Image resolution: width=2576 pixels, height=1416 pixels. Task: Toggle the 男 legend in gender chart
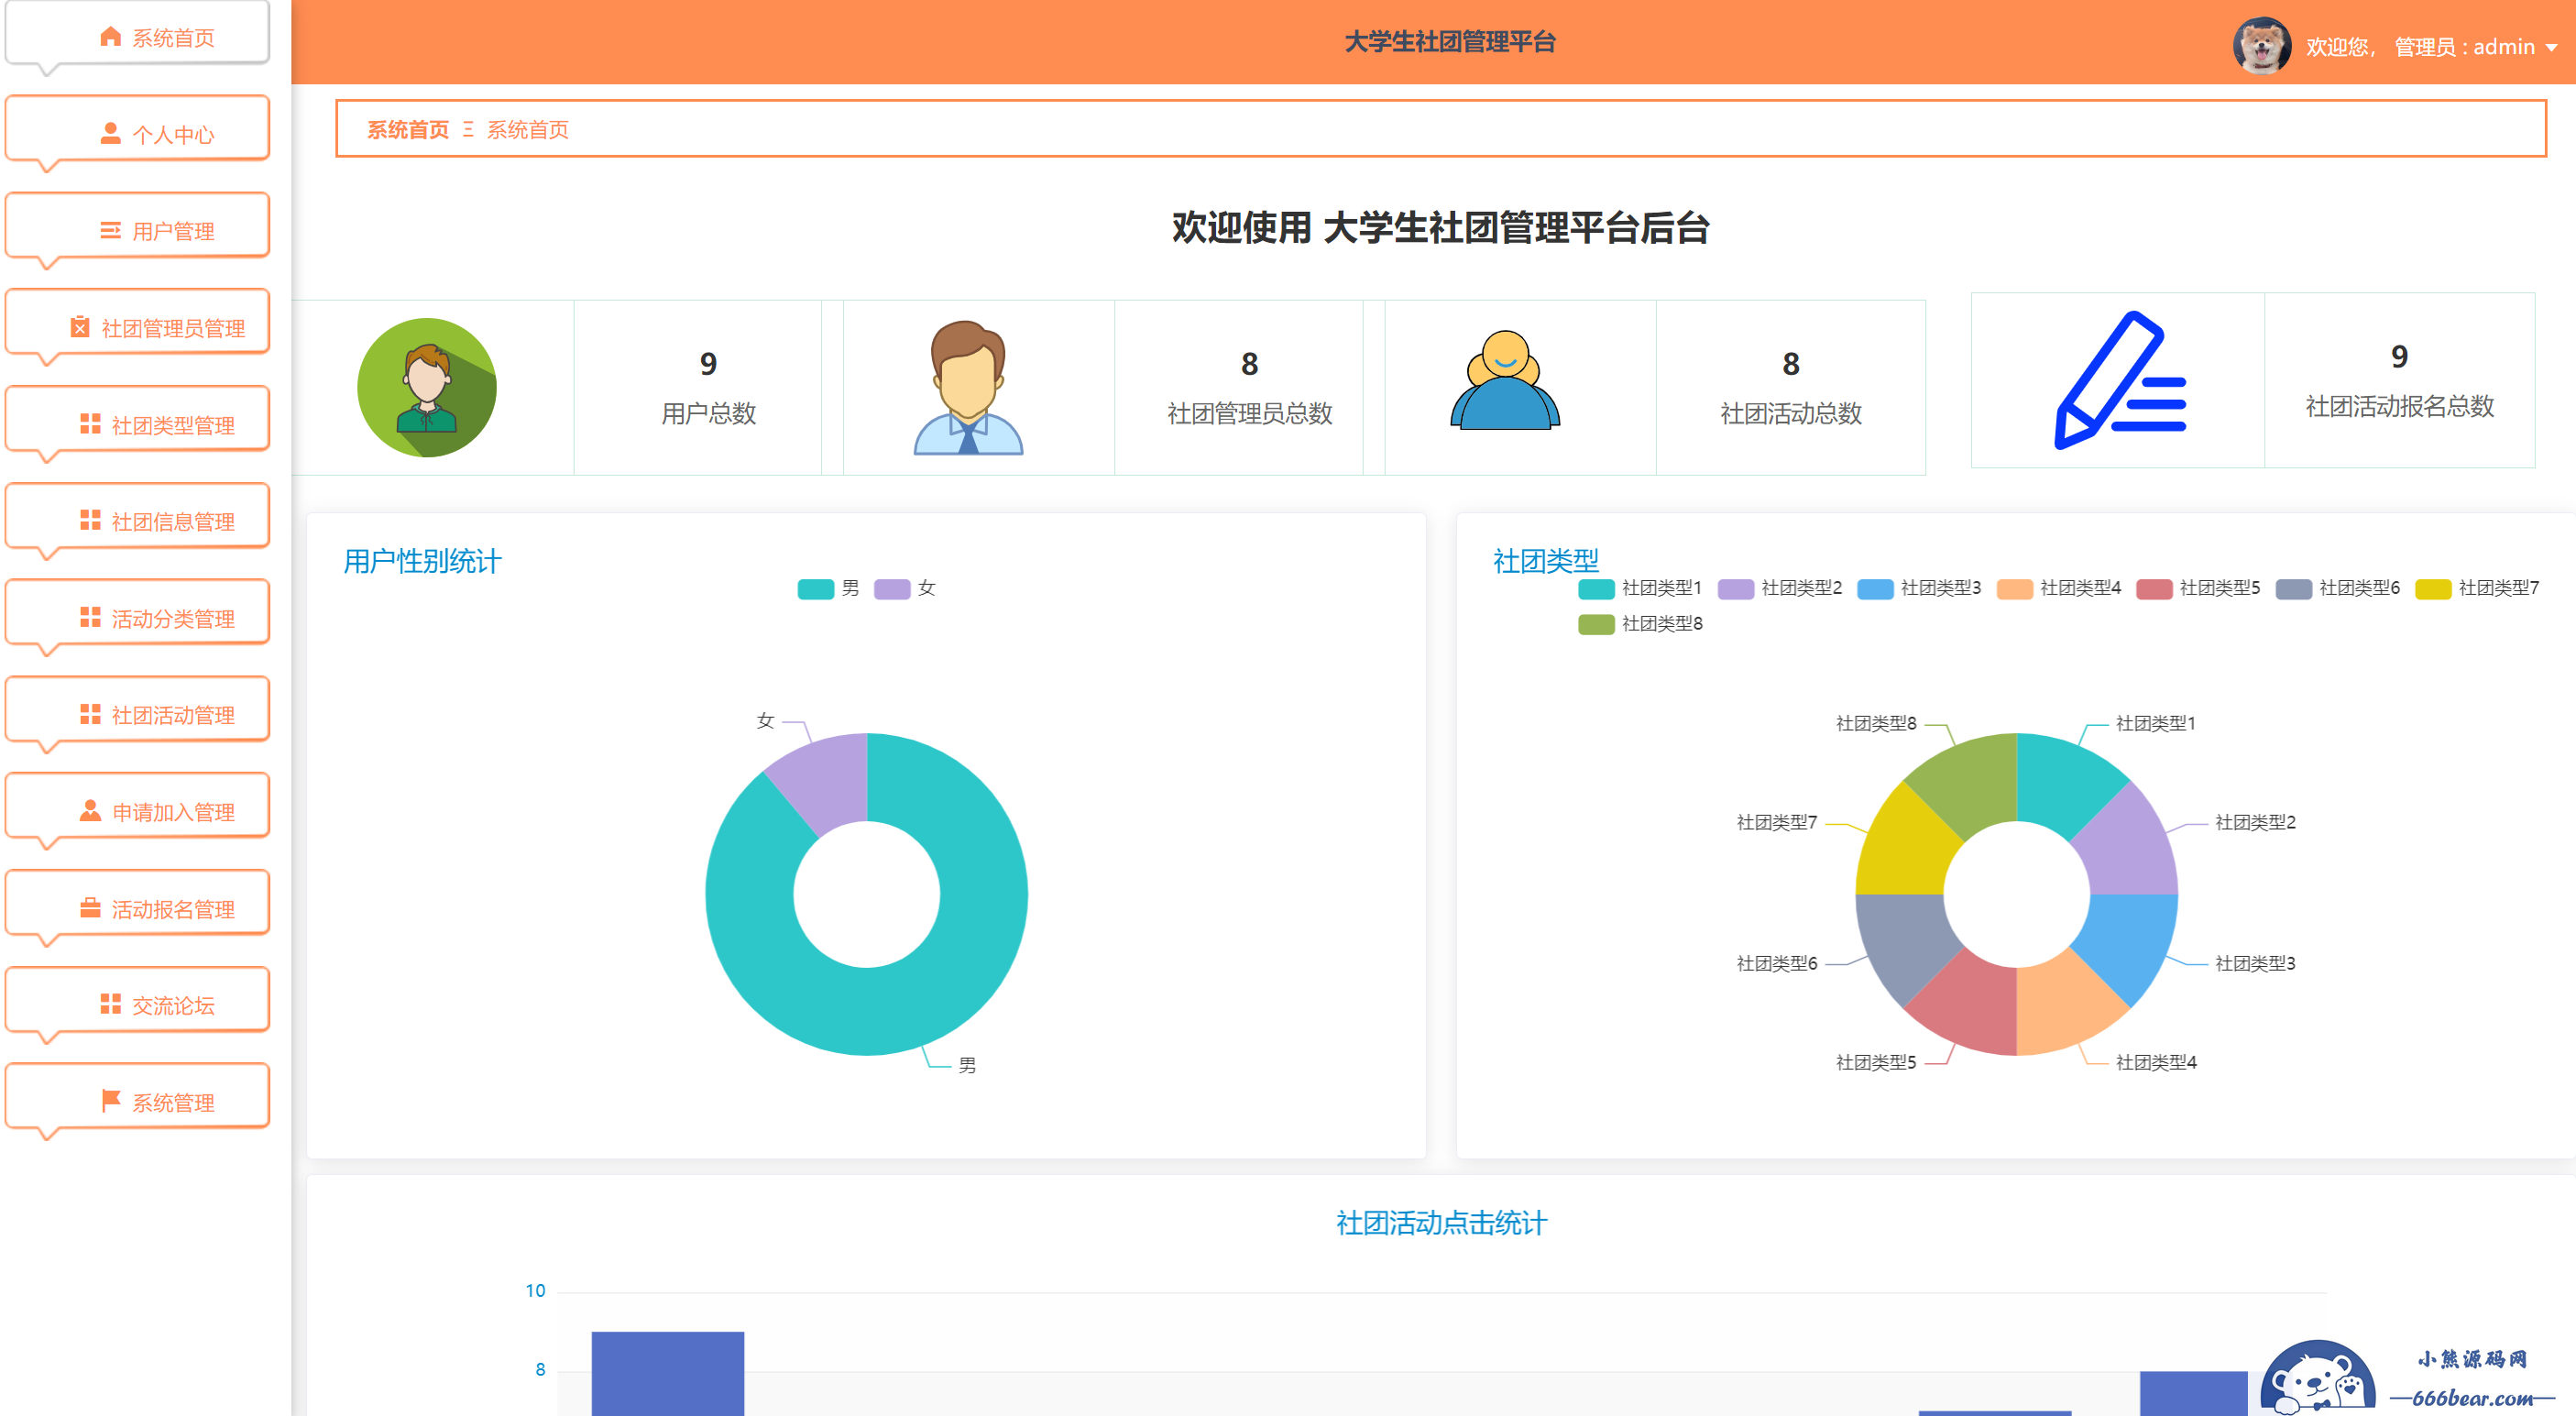[x=828, y=588]
